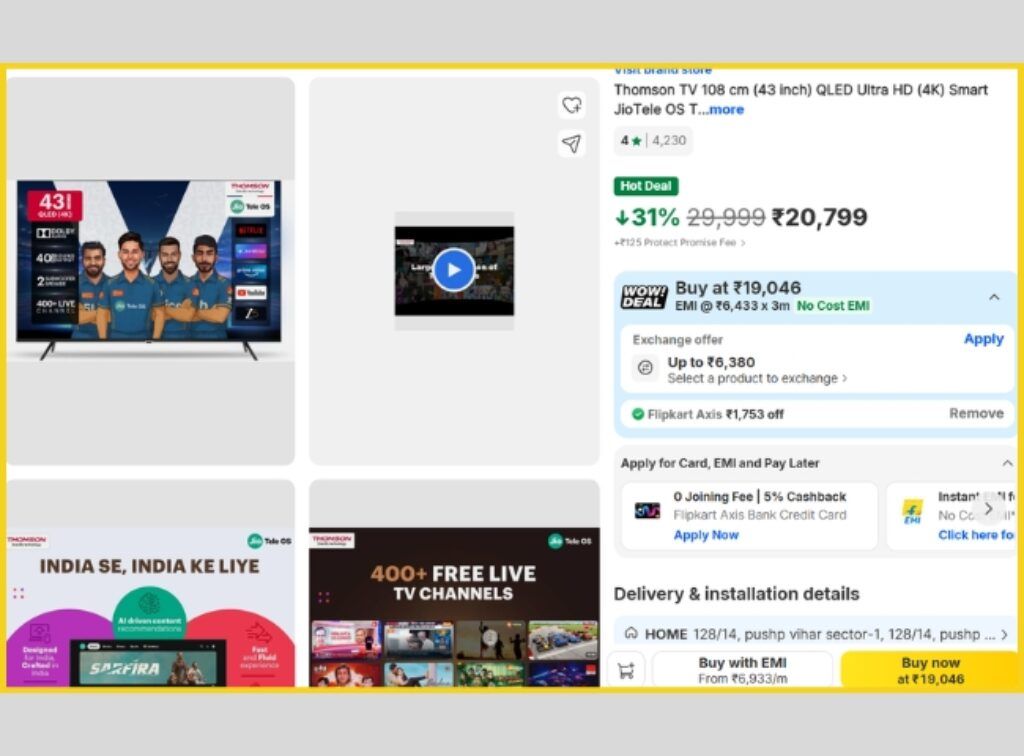Open the HOME delivery address row
Viewport: 1024px width, 756px height.
pos(815,634)
